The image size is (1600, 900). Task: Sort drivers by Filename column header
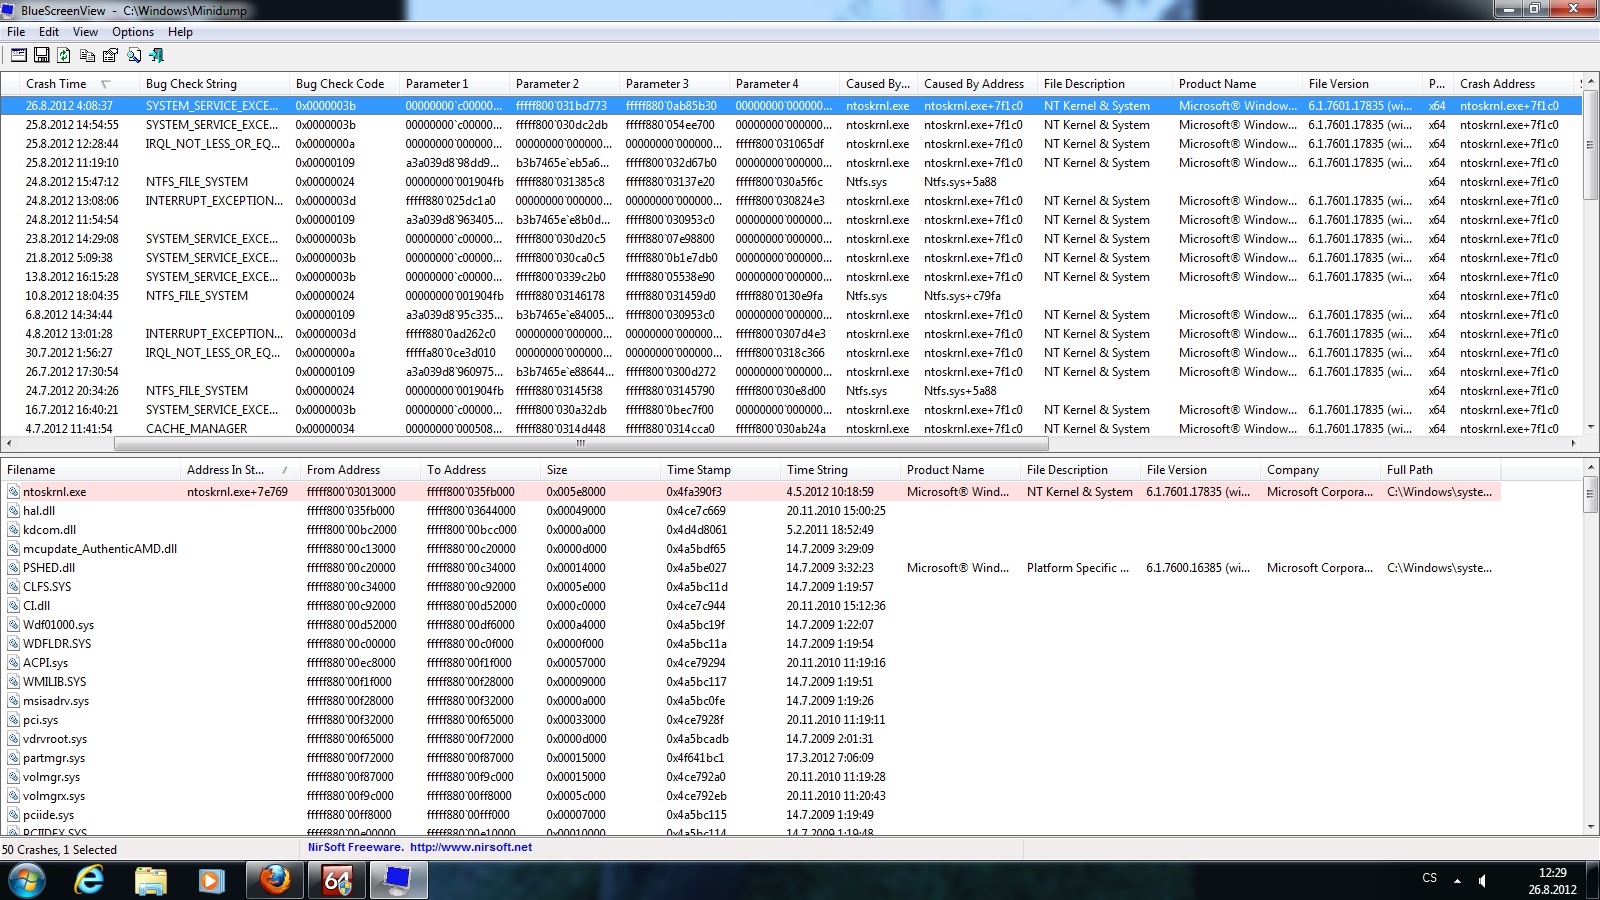pos(31,470)
